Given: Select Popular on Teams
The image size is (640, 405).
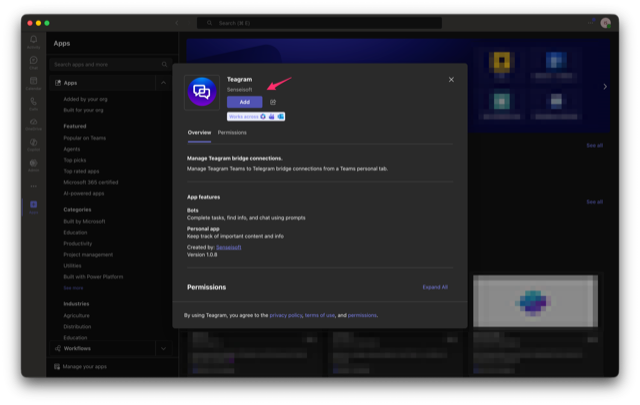Looking at the screenshot, I should [84, 138].
